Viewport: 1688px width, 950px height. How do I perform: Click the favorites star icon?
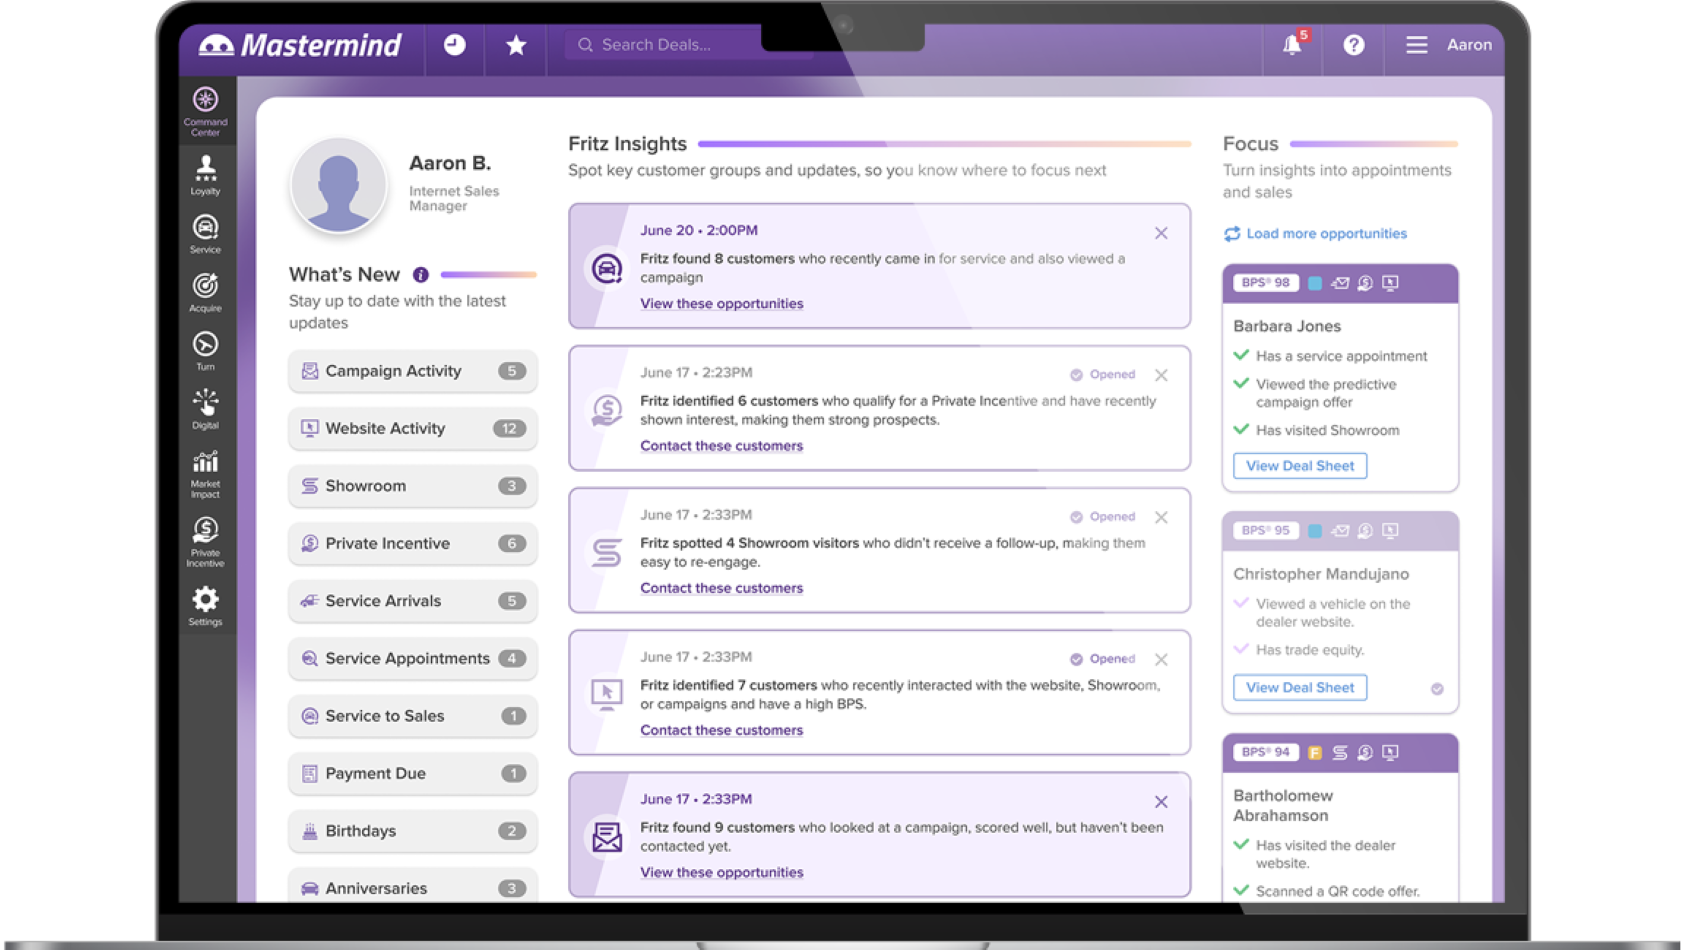(516, 45)
